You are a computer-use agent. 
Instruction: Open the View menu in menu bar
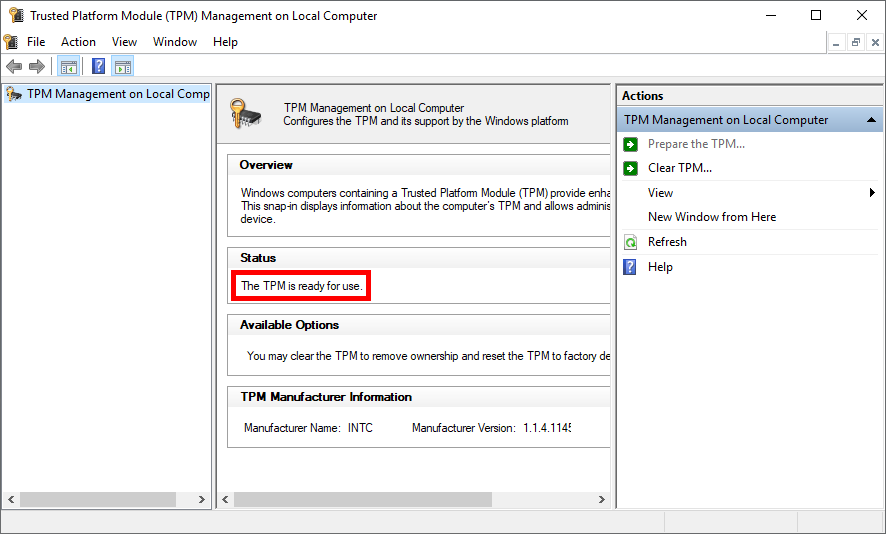point(124,42)
